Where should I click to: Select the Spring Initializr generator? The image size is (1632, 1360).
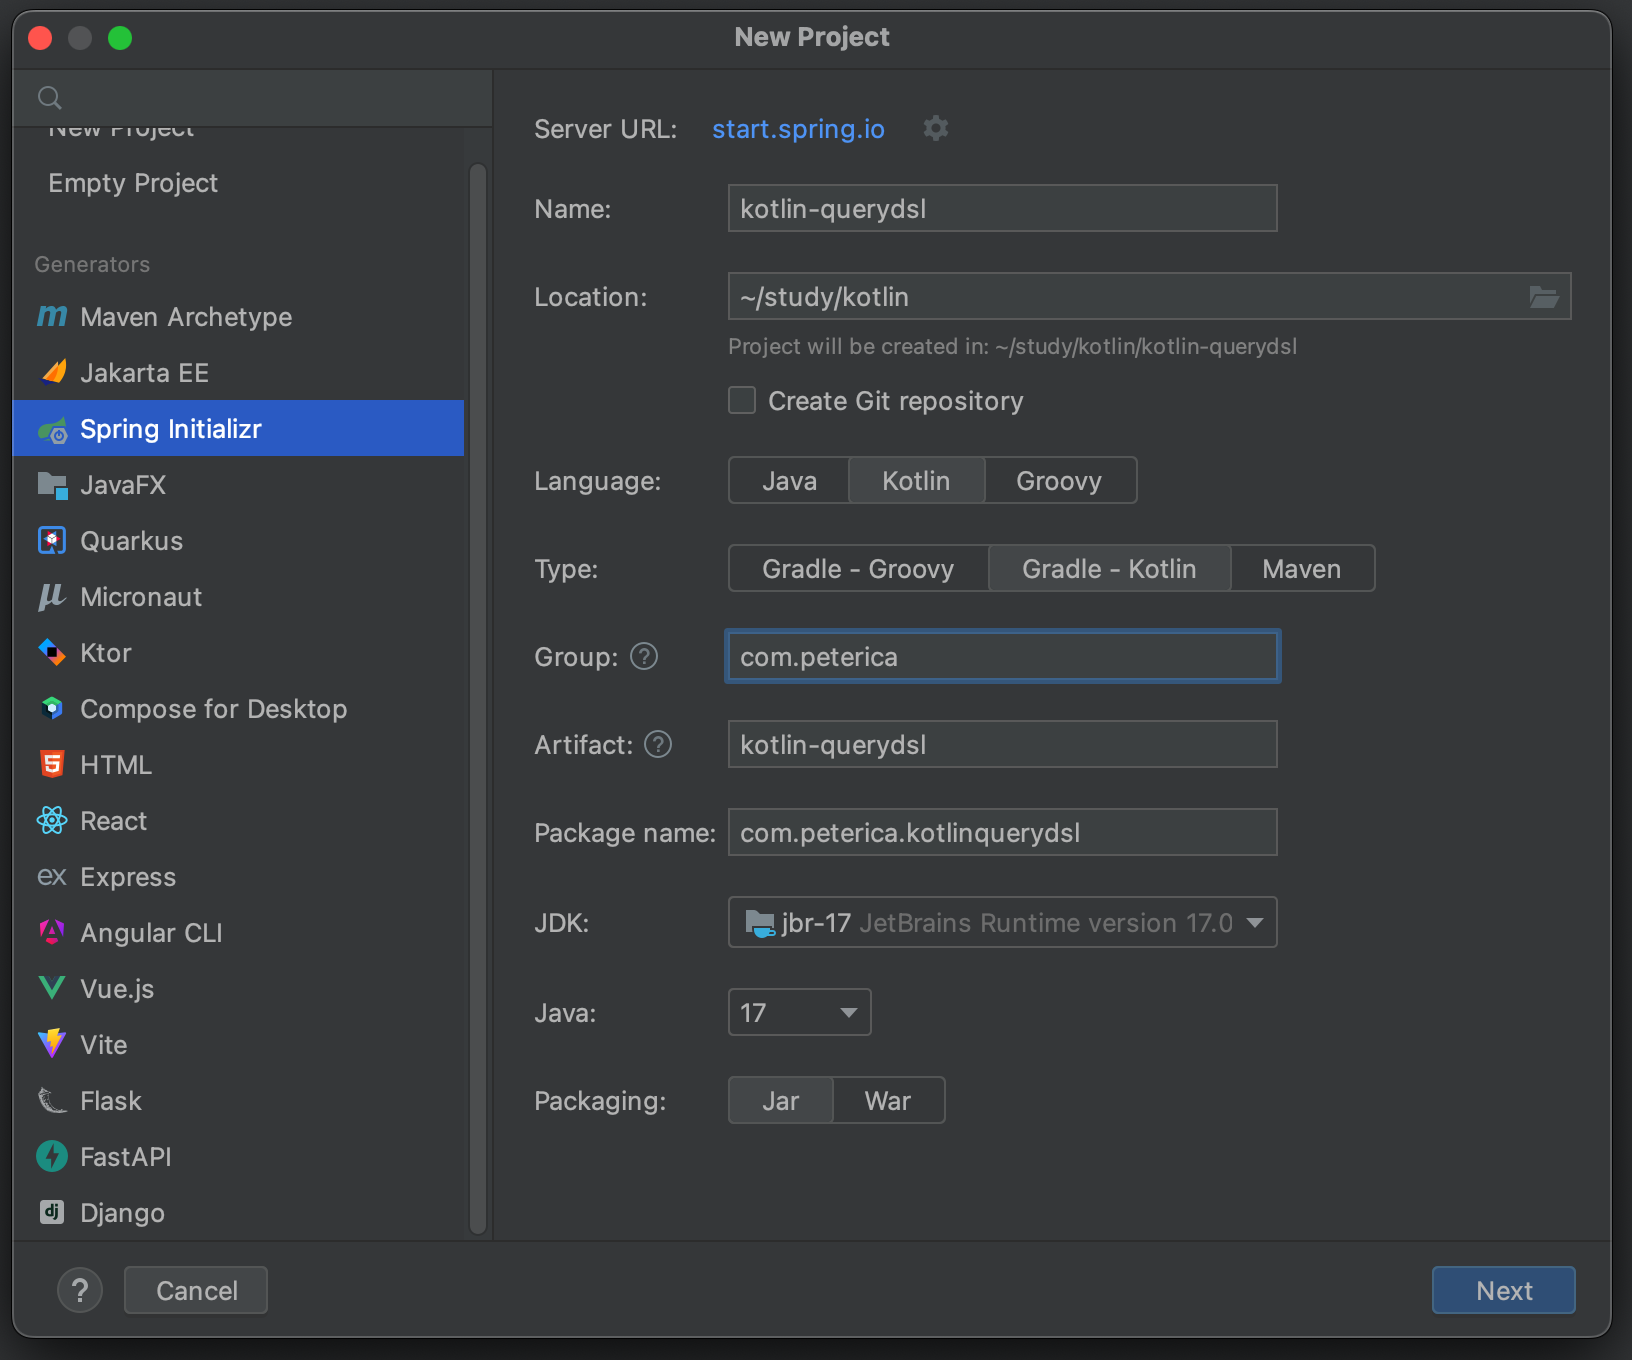(x=238, y=429)
